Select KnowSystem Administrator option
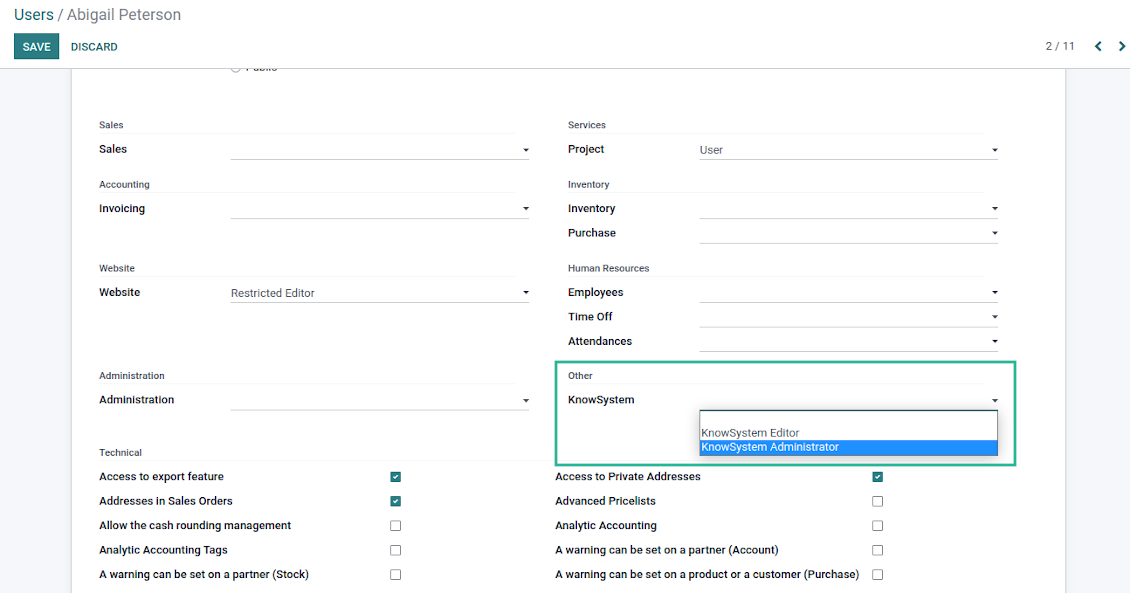 click(x=848, y=447)
